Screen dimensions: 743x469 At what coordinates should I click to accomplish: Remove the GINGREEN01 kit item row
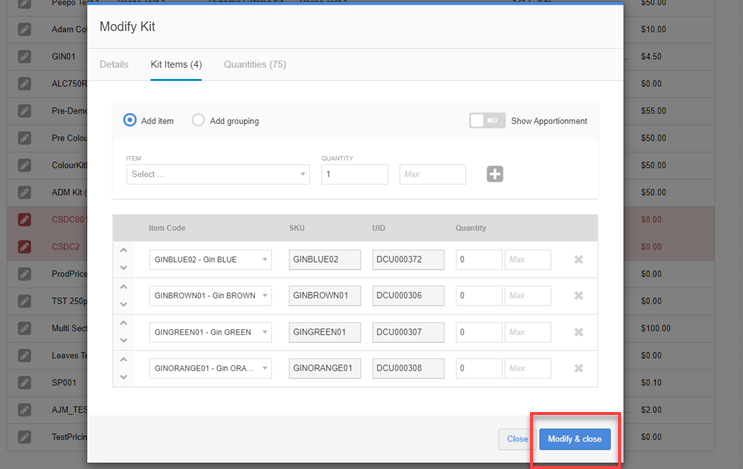coord(579,332)
